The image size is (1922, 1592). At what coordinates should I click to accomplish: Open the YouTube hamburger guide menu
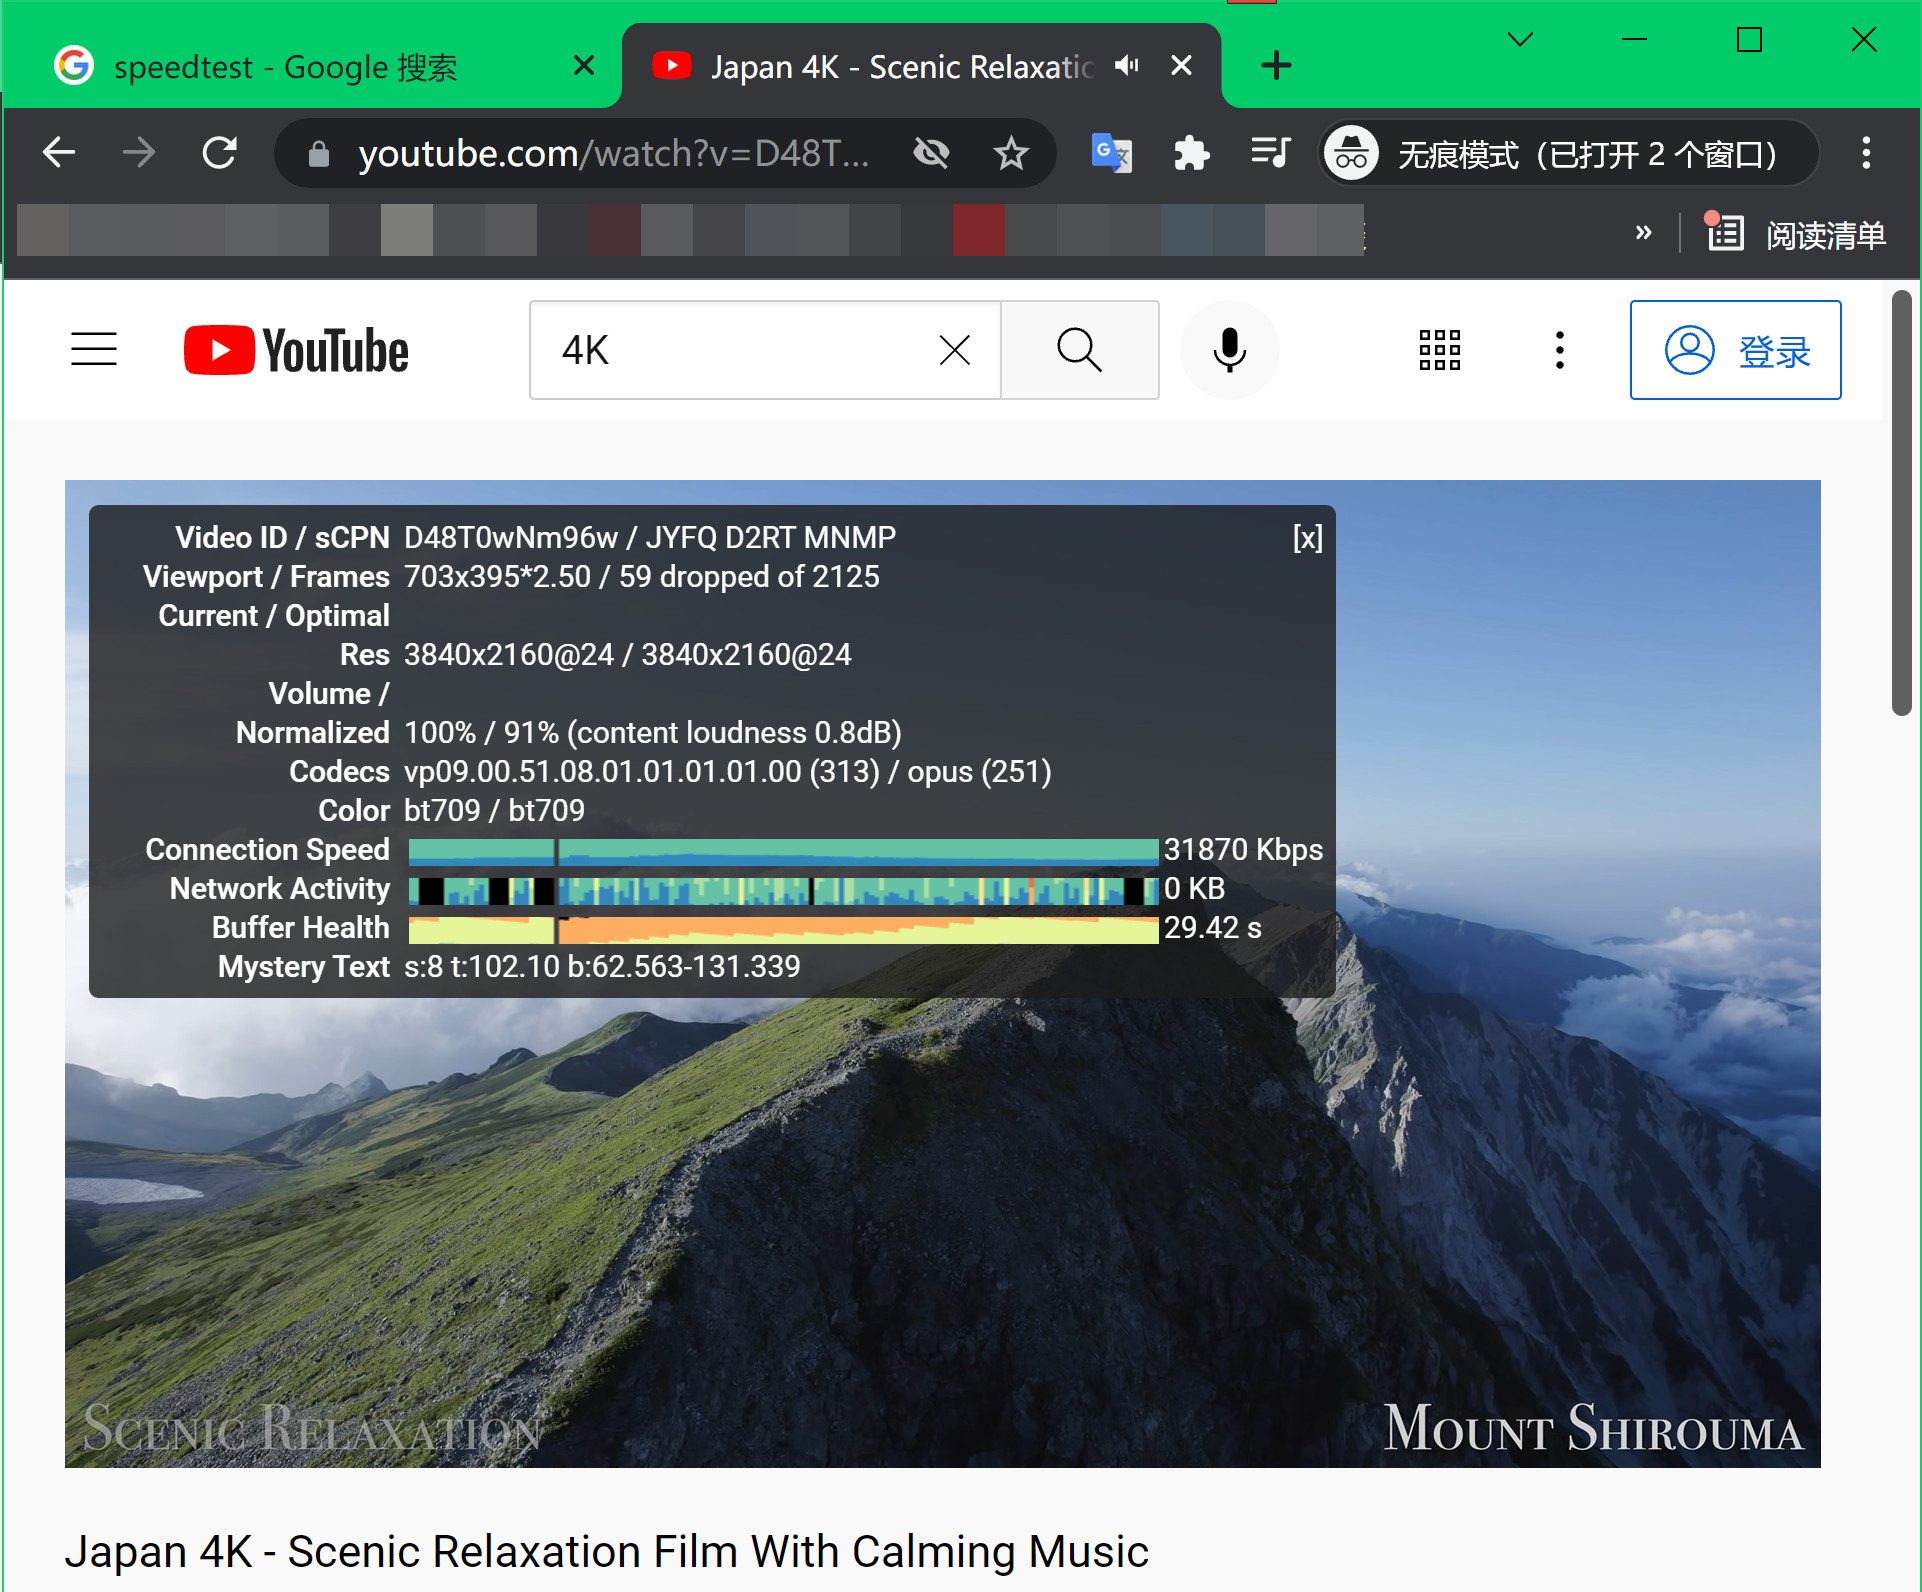point(94,350)
